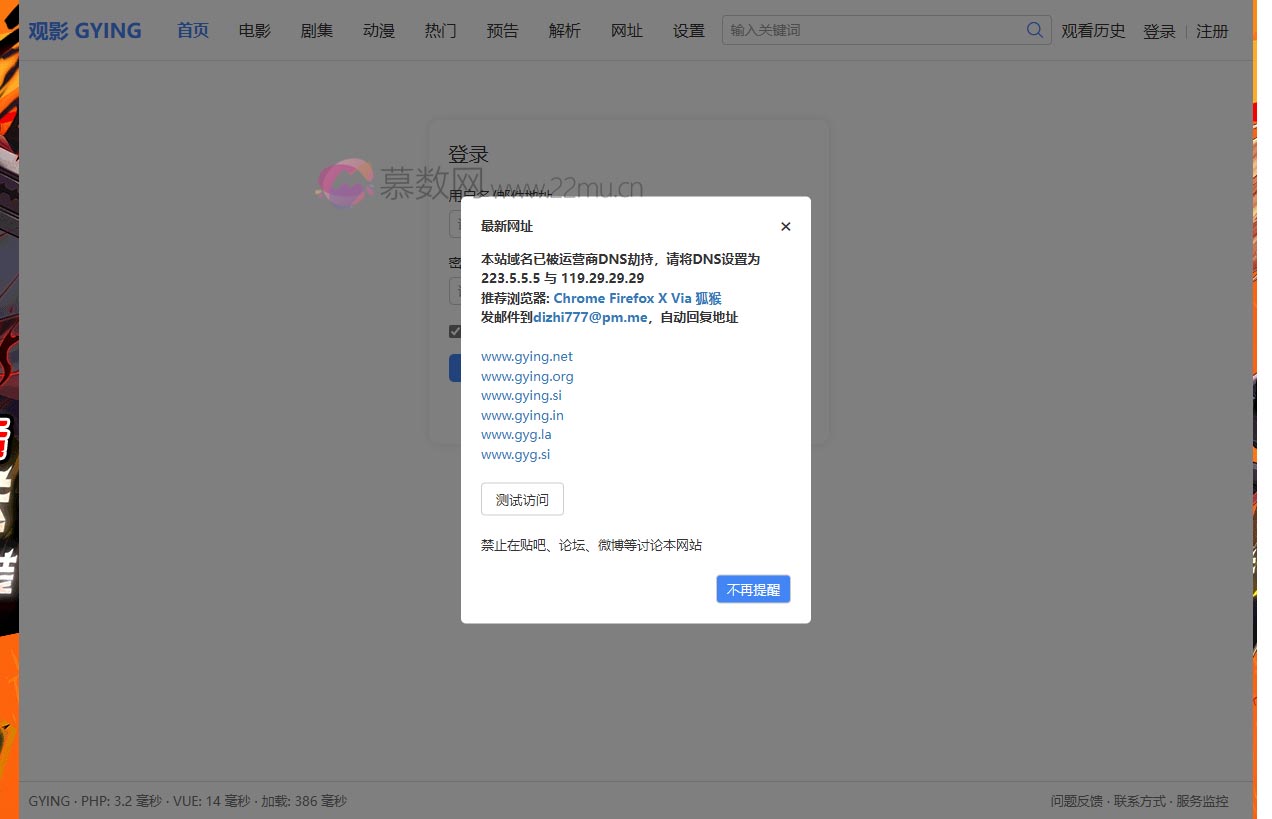Open the 设置 settings menu
The height and width of the screenshot is (819, 1272).
[688, 30]
